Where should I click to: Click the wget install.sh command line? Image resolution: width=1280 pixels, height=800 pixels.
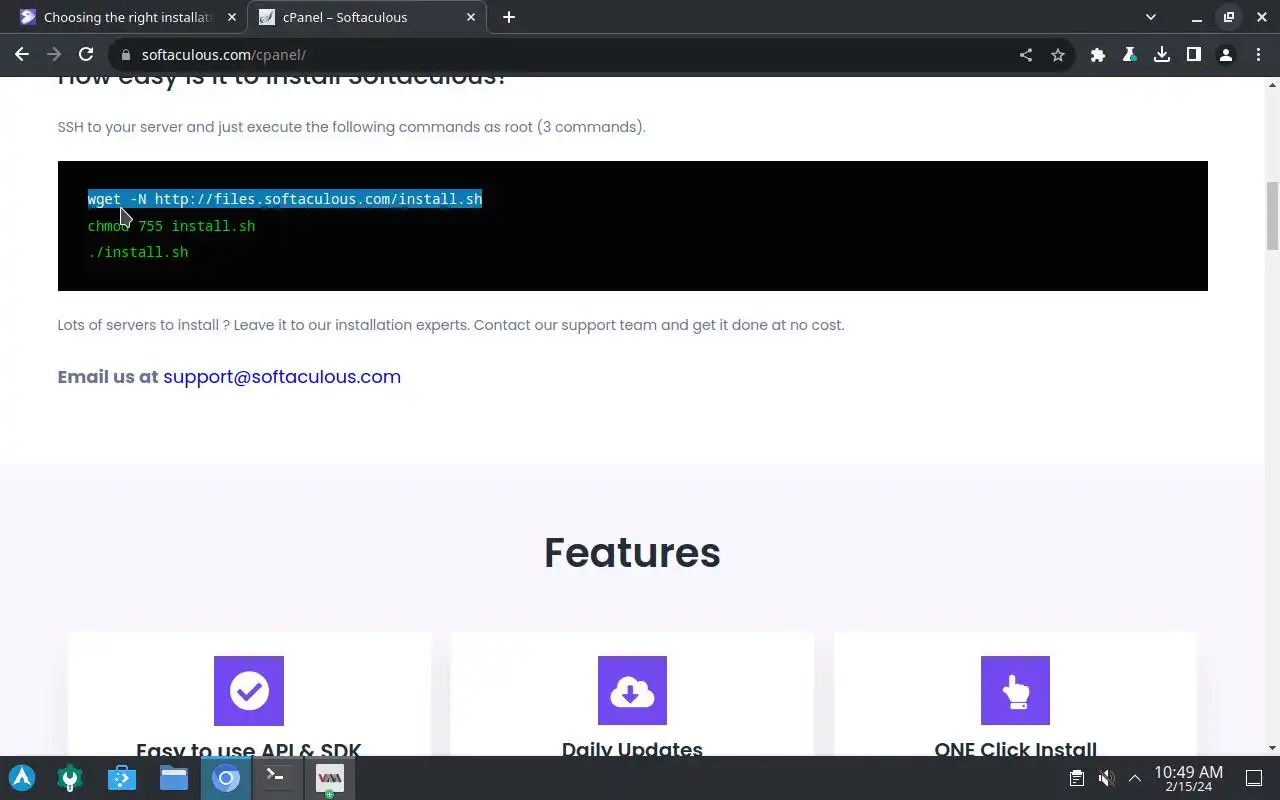[x=285, y=199]
